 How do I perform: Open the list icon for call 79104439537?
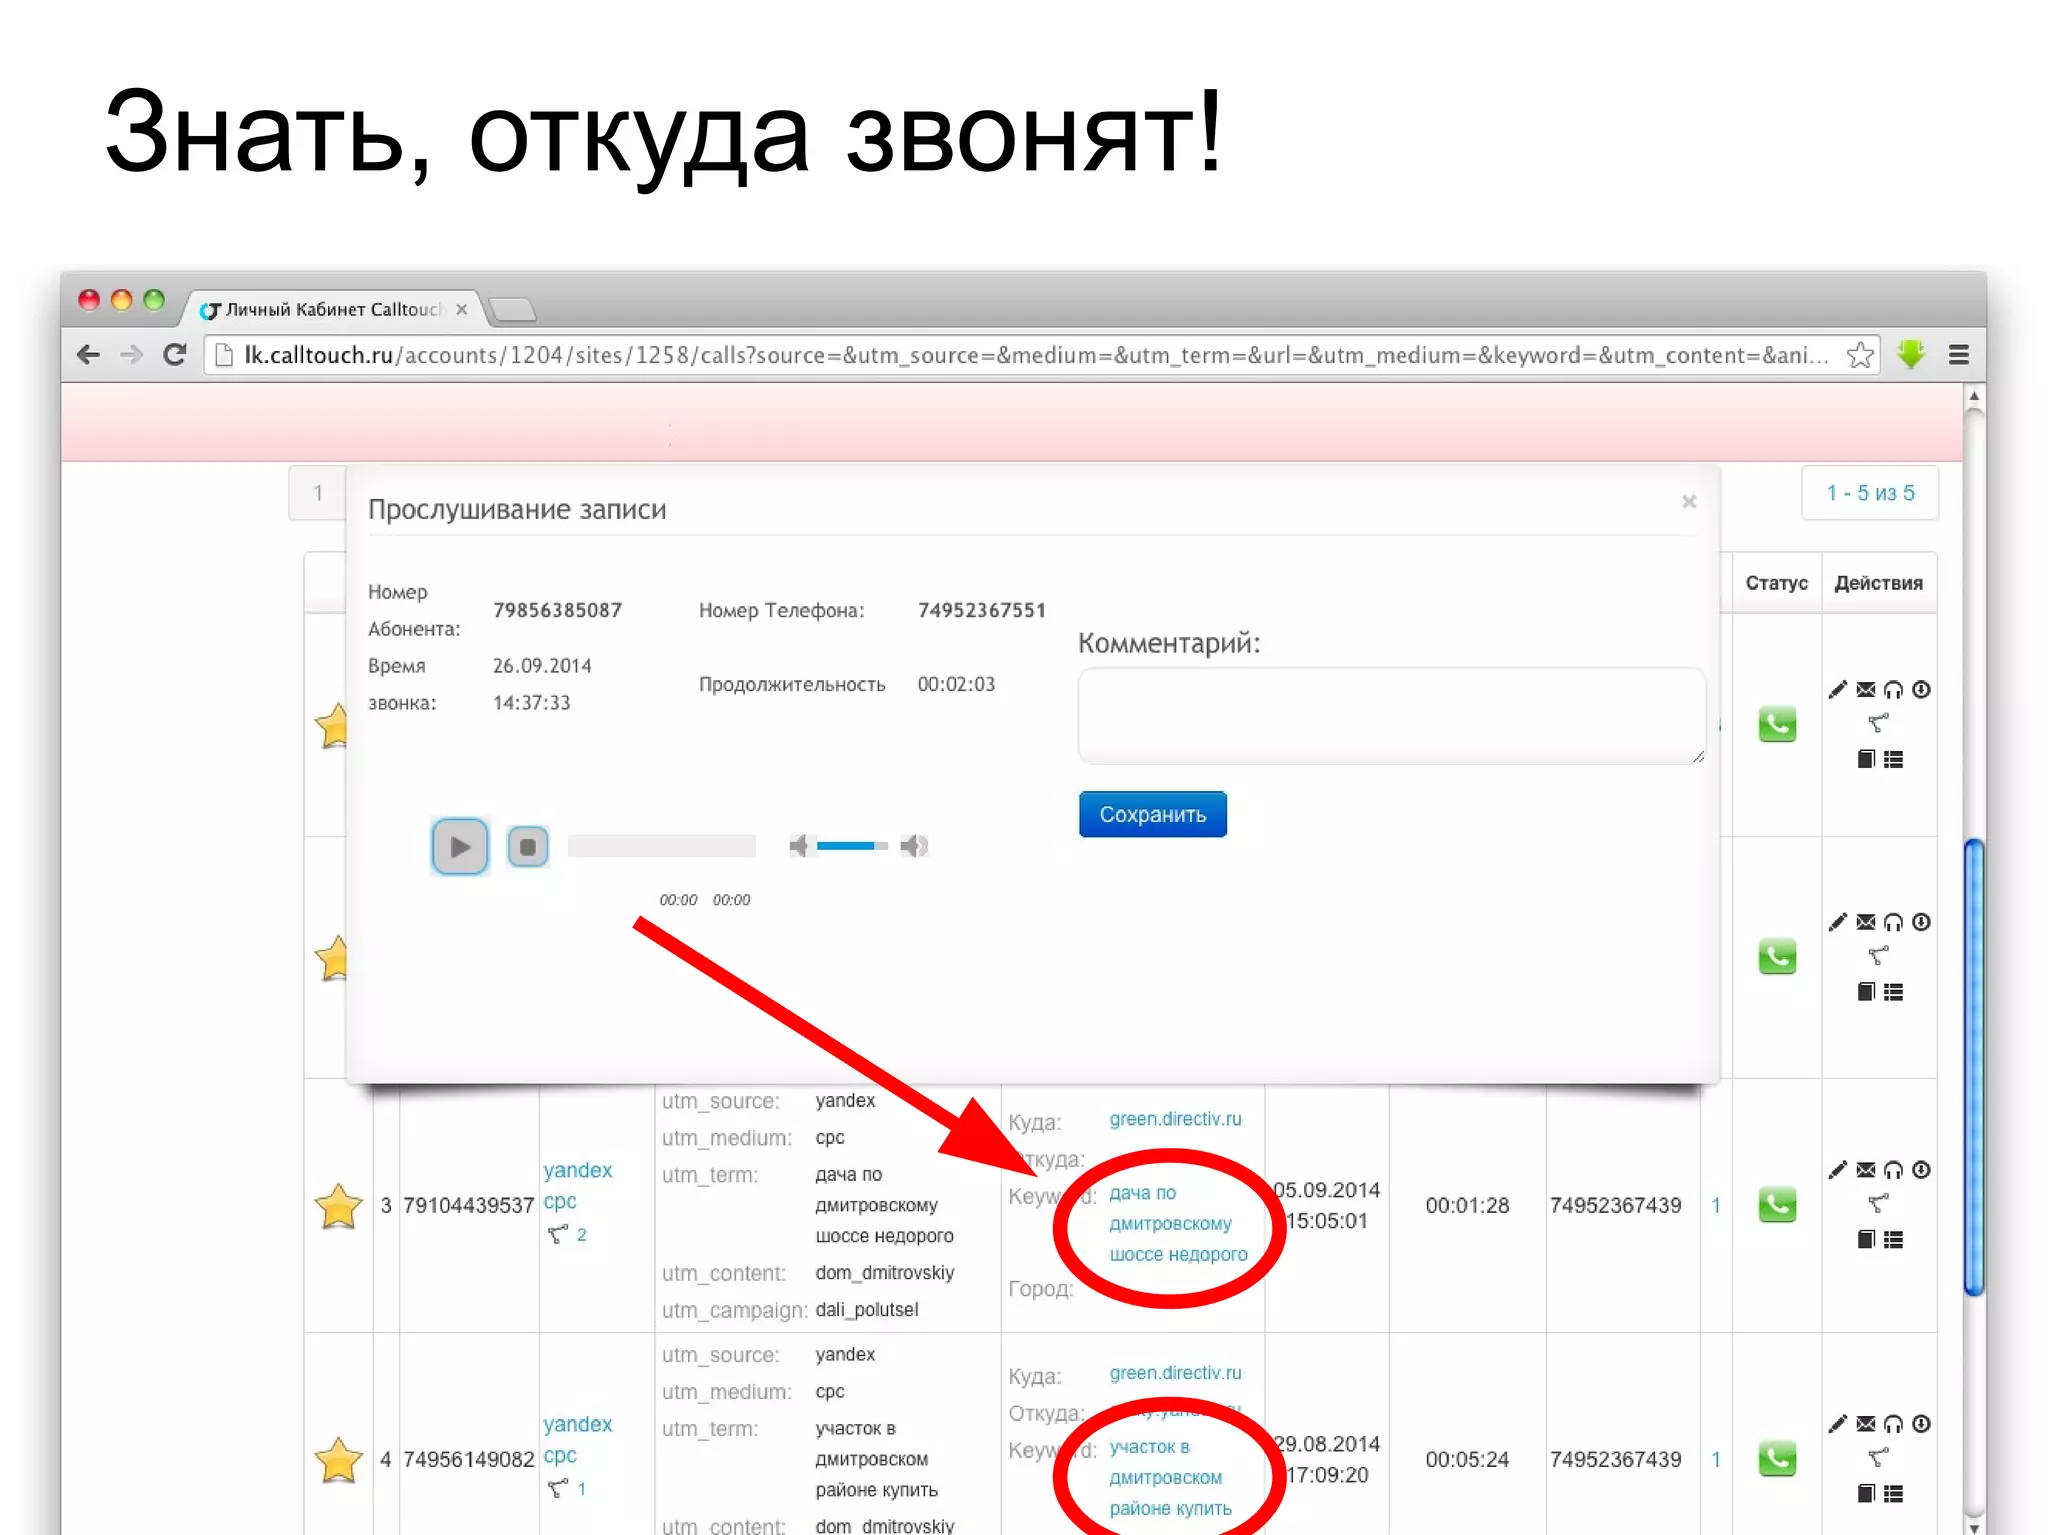coord(1893,1239)
